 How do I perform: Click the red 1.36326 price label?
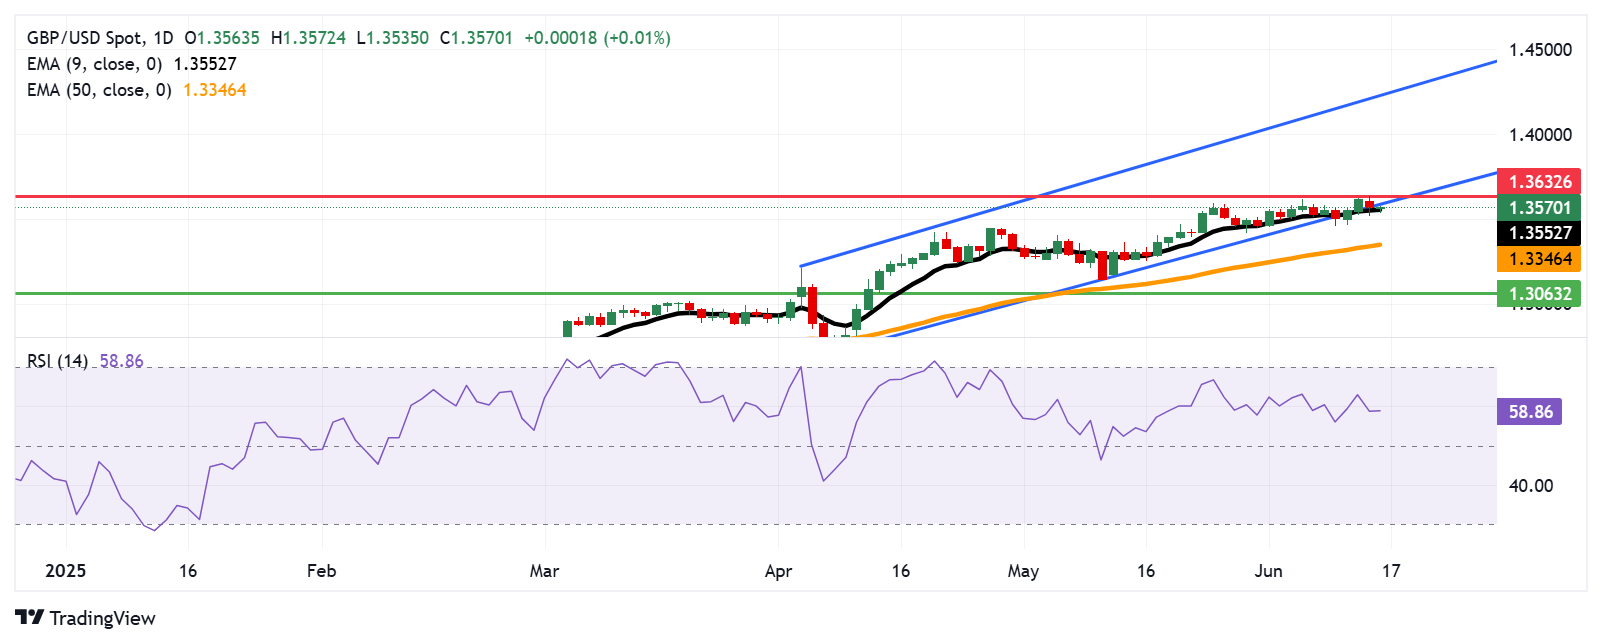pos(1539,181)
